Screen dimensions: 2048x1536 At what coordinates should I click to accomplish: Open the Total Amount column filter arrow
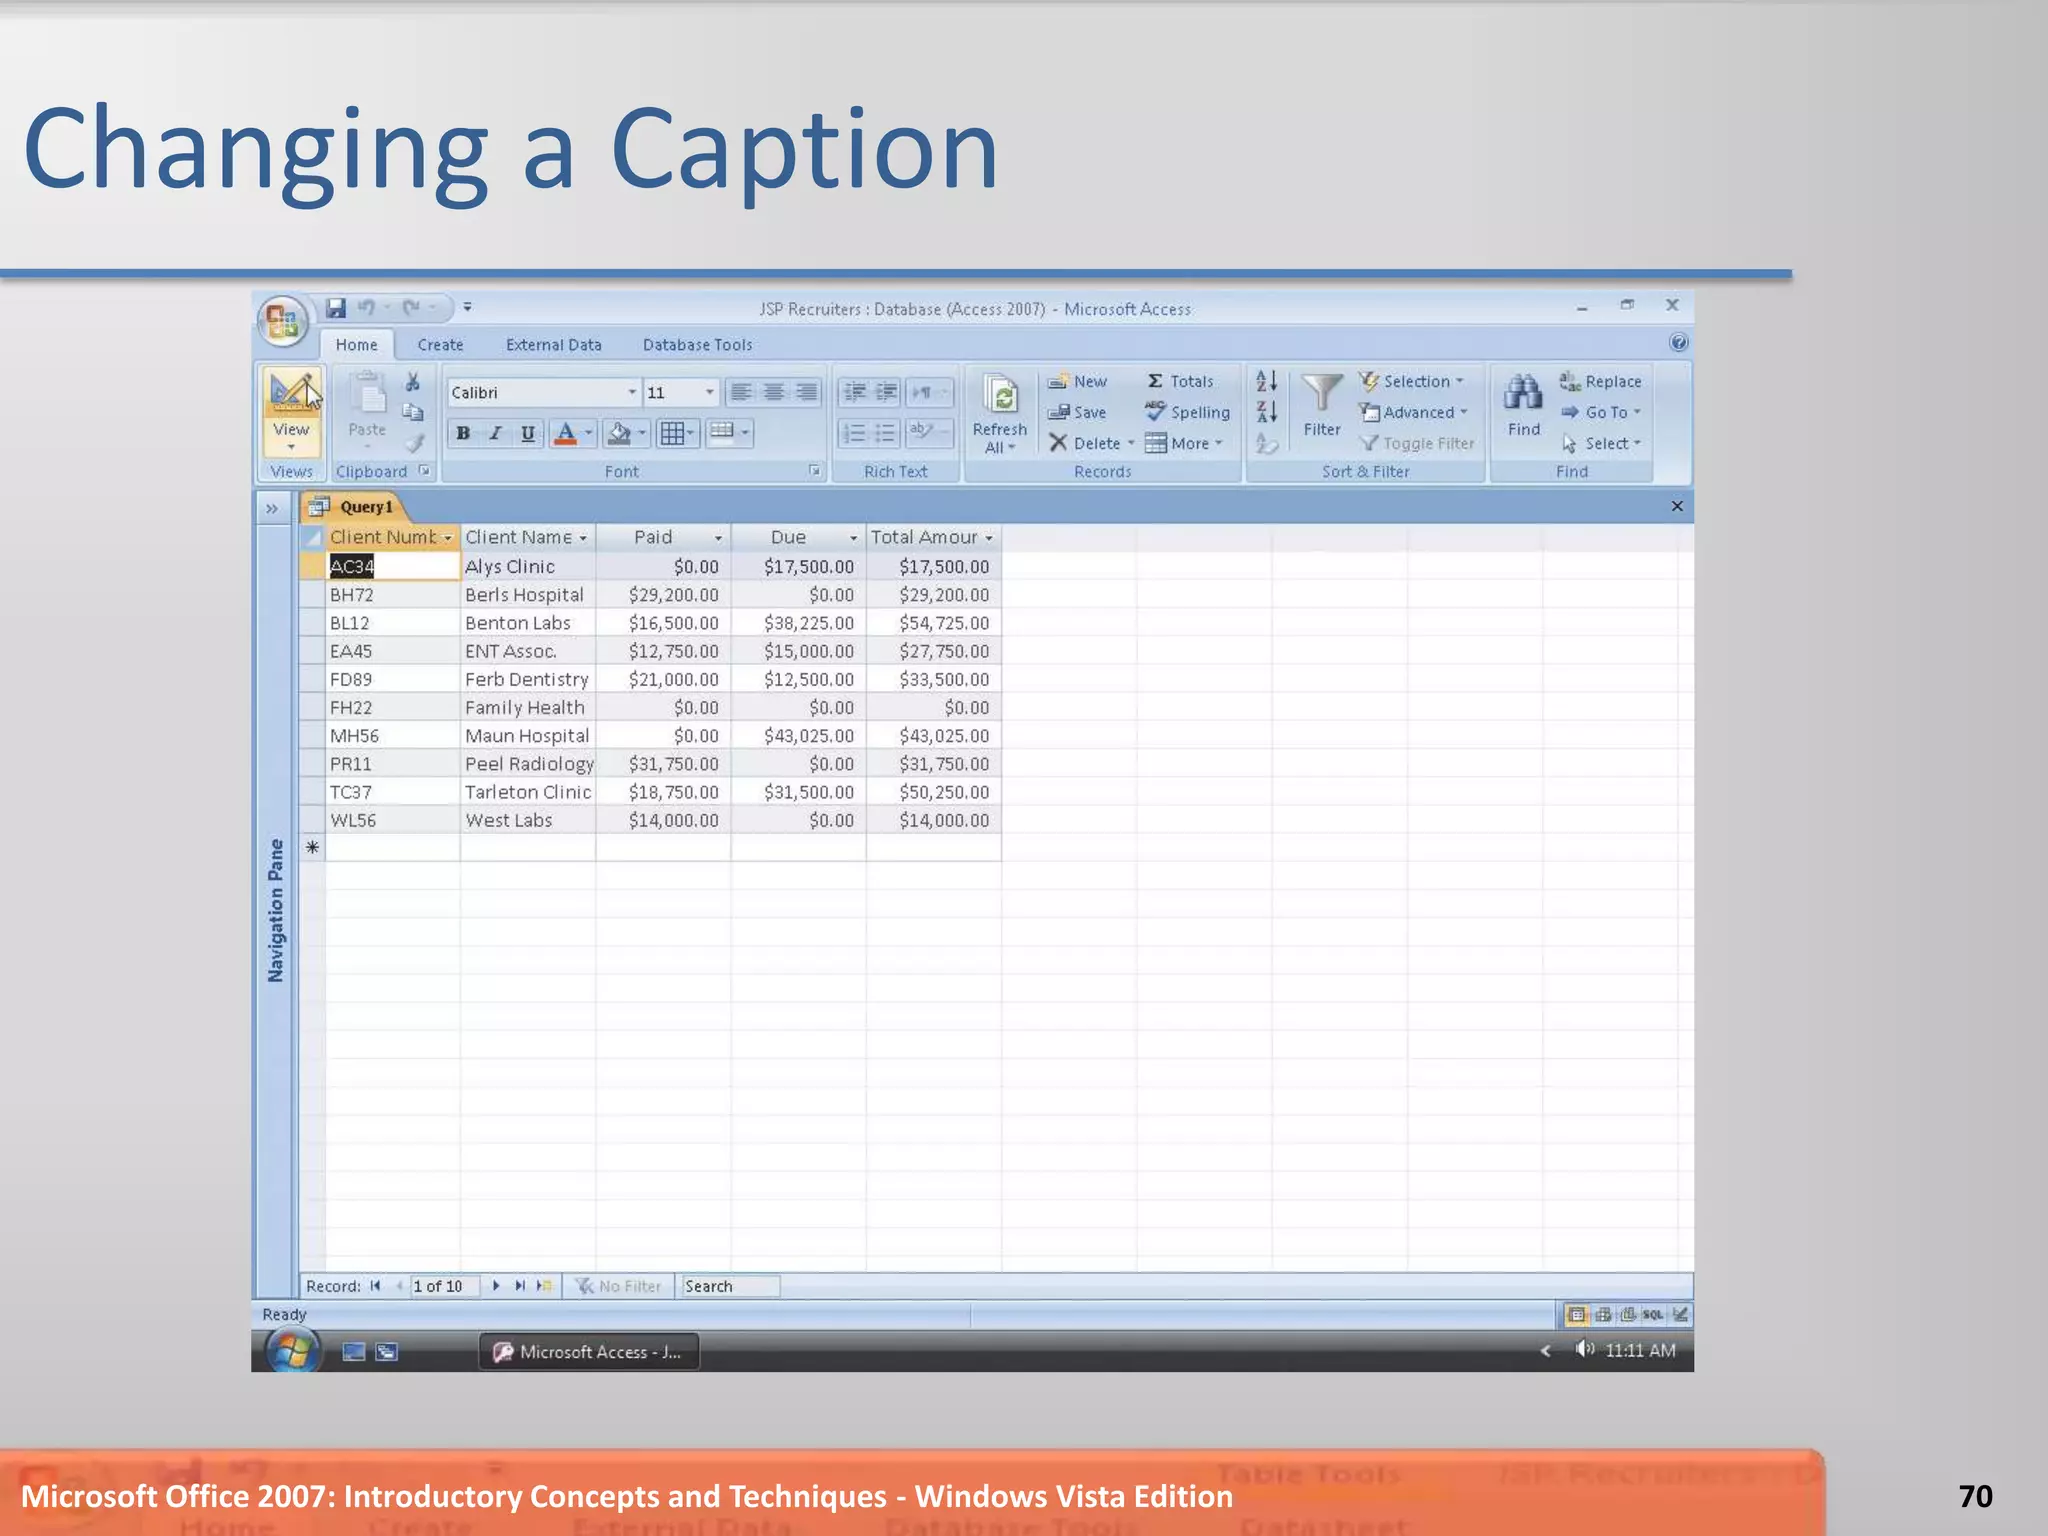pyautogui.click(x=989, y=538)
